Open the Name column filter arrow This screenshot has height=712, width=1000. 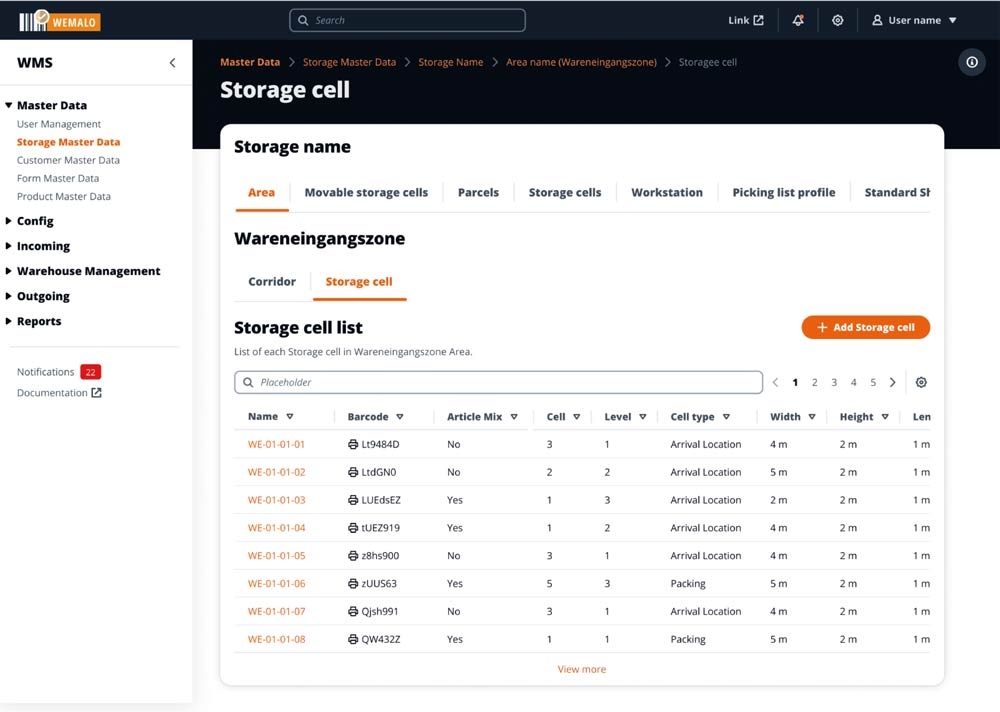pyautogui.click(x=290, y=417)
